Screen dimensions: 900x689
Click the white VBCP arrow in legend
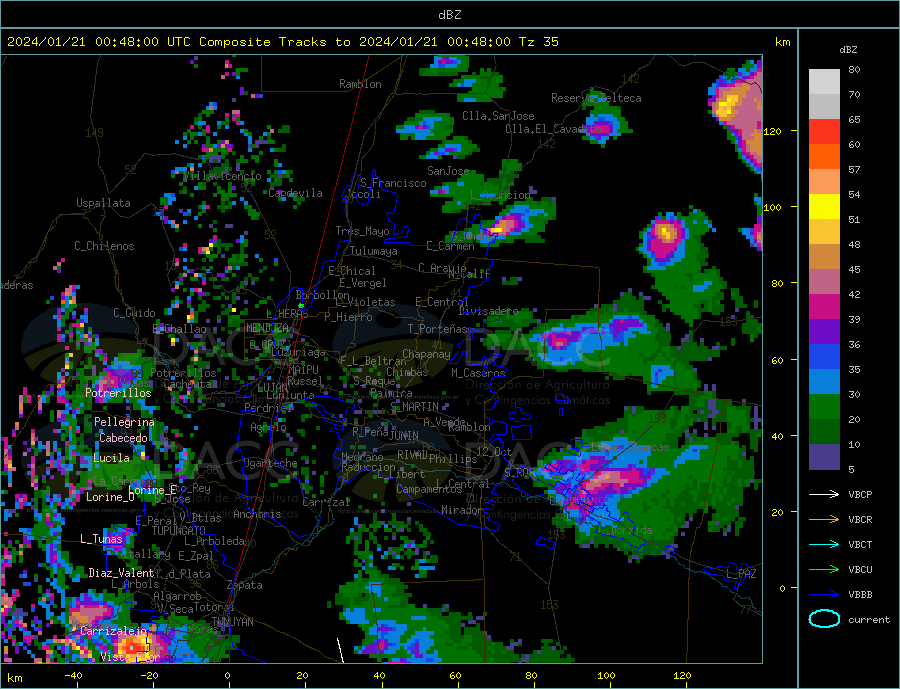click(x=824, y=494)
